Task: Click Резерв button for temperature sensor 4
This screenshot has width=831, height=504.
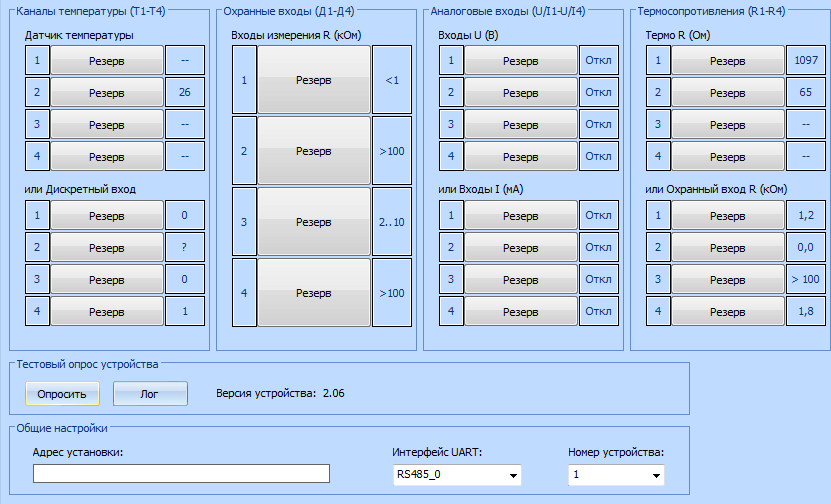Action: 107,156
